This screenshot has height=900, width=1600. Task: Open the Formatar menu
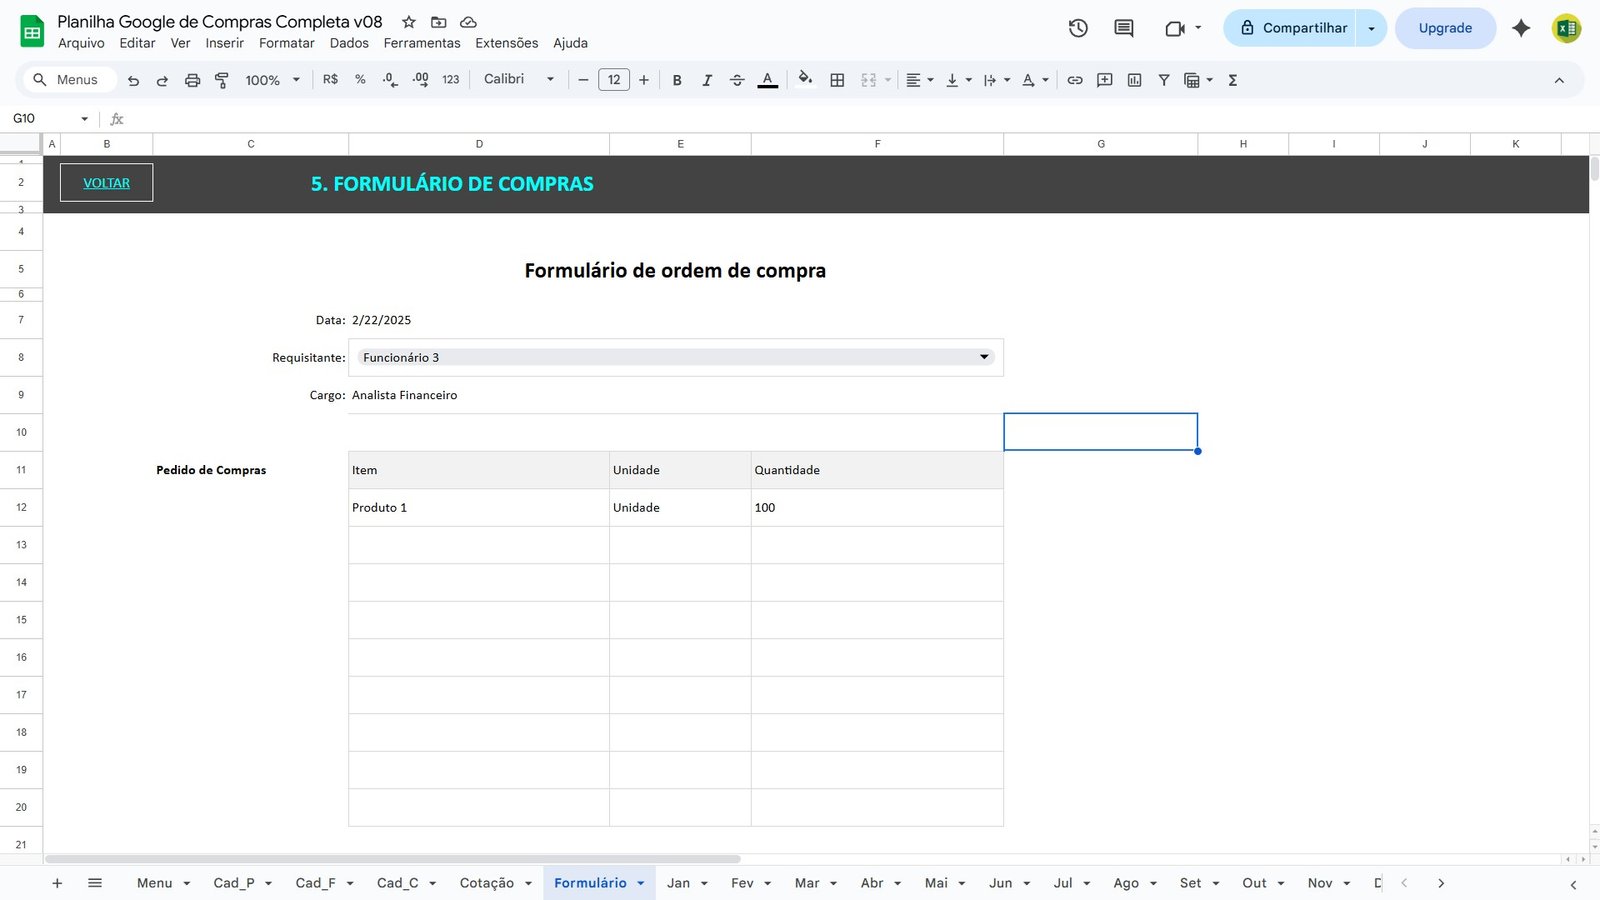coord(286,43)
